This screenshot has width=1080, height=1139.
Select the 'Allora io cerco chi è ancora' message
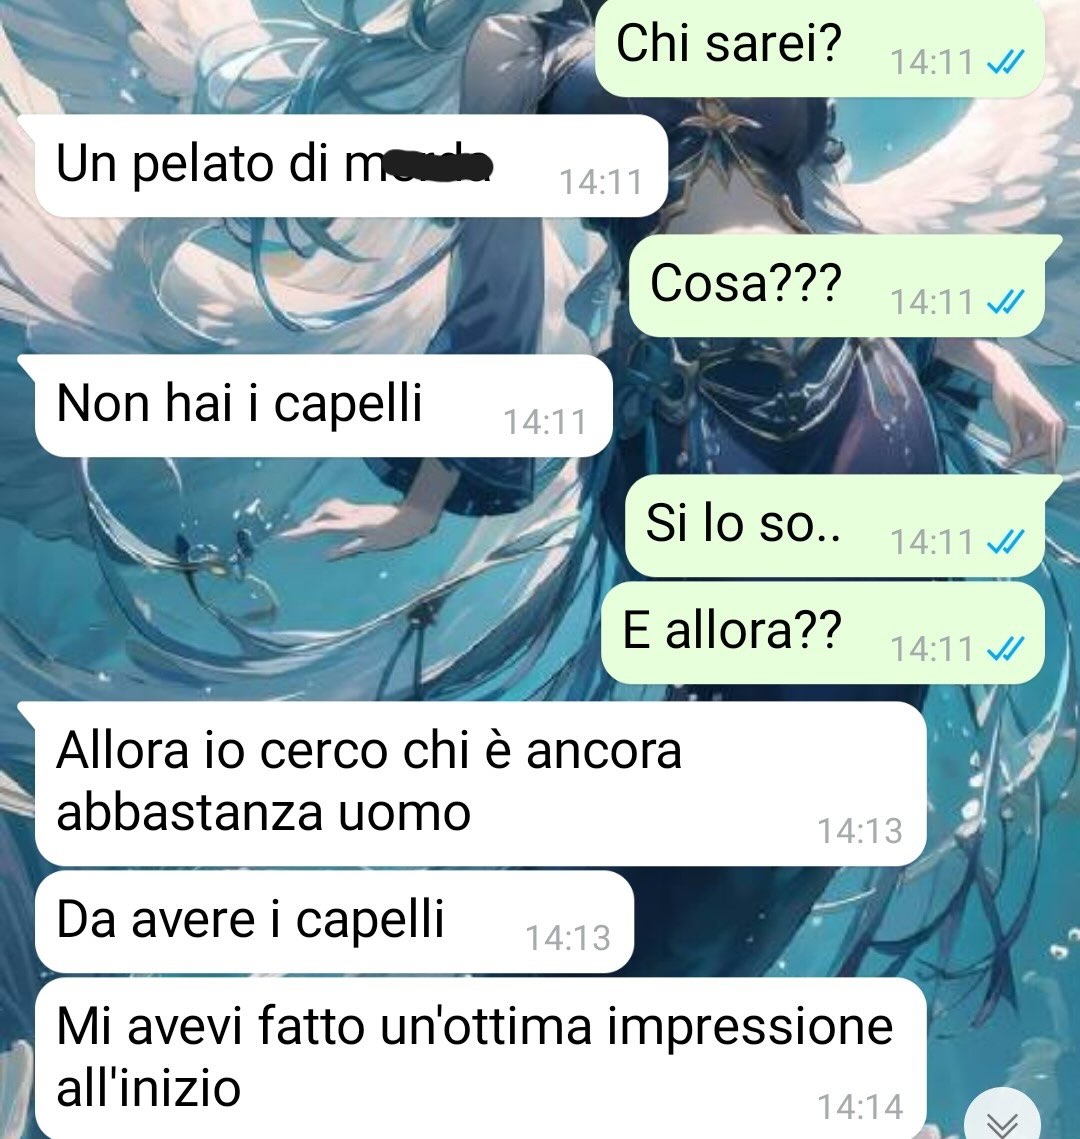(472, 784)
